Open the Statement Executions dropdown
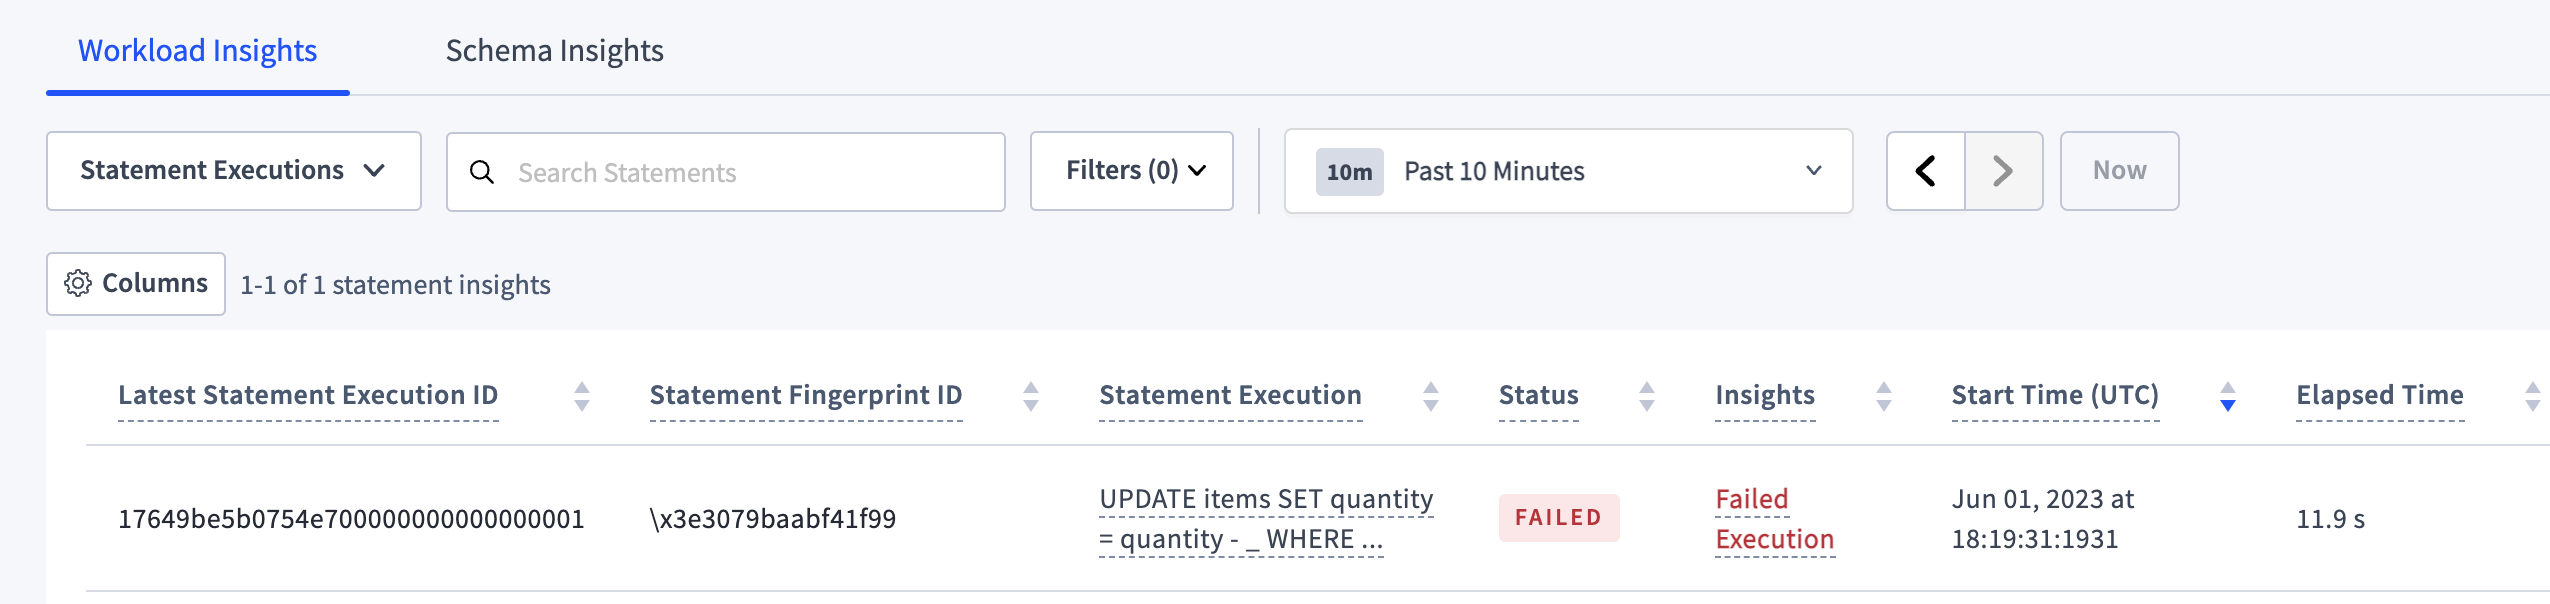This screenshot has height=604, width=2550. (x=234, y=170)
